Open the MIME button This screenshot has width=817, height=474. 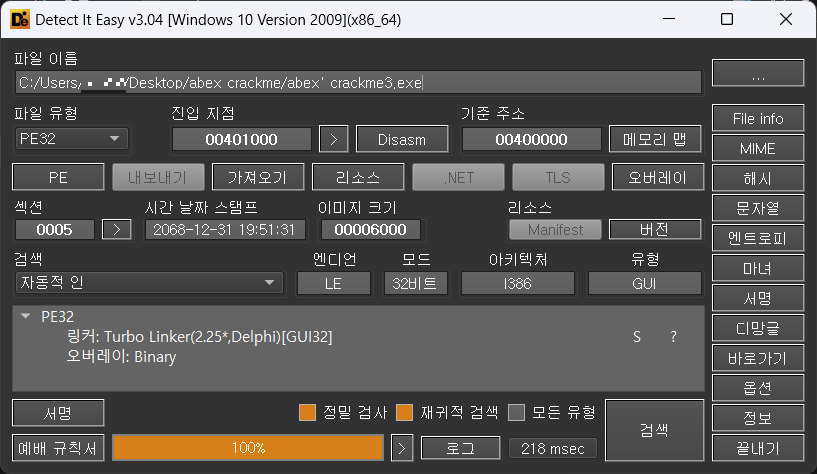point(758,148)
